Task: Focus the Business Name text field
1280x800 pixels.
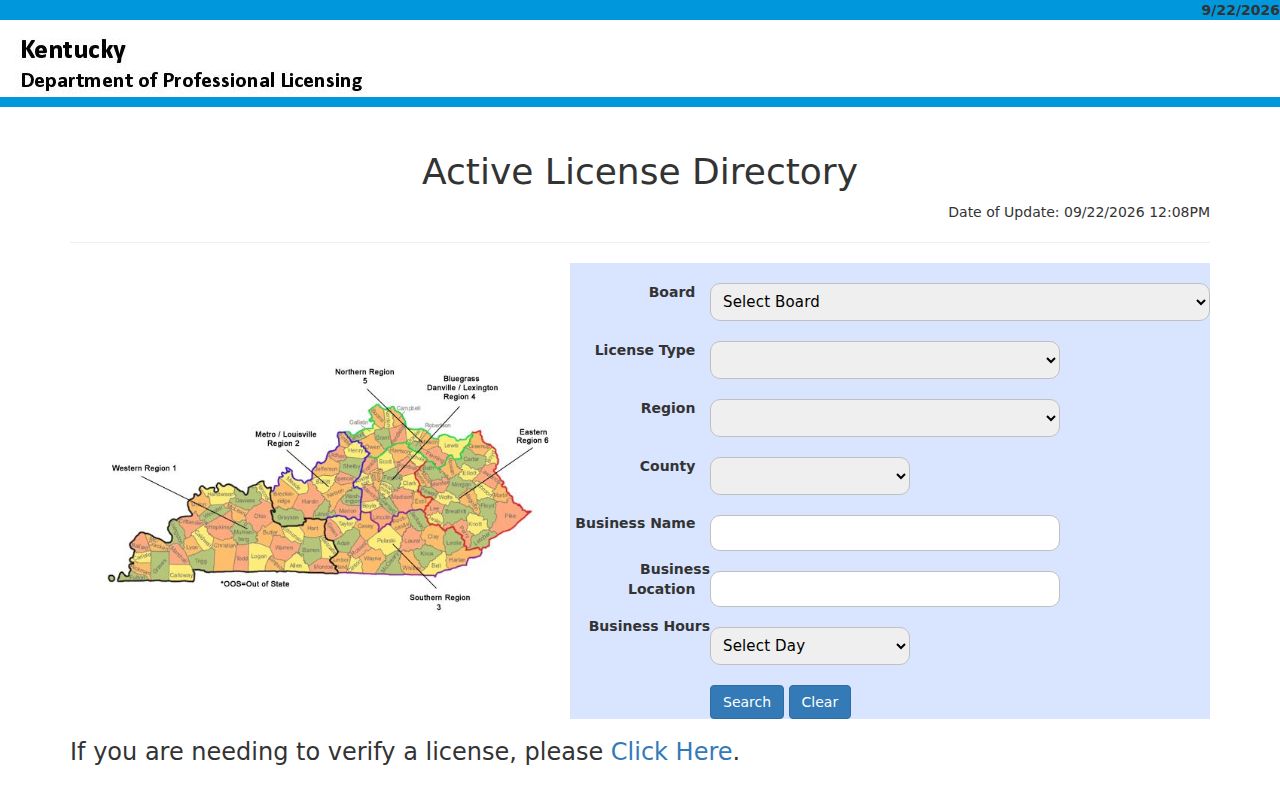Action: pos(884,533)
